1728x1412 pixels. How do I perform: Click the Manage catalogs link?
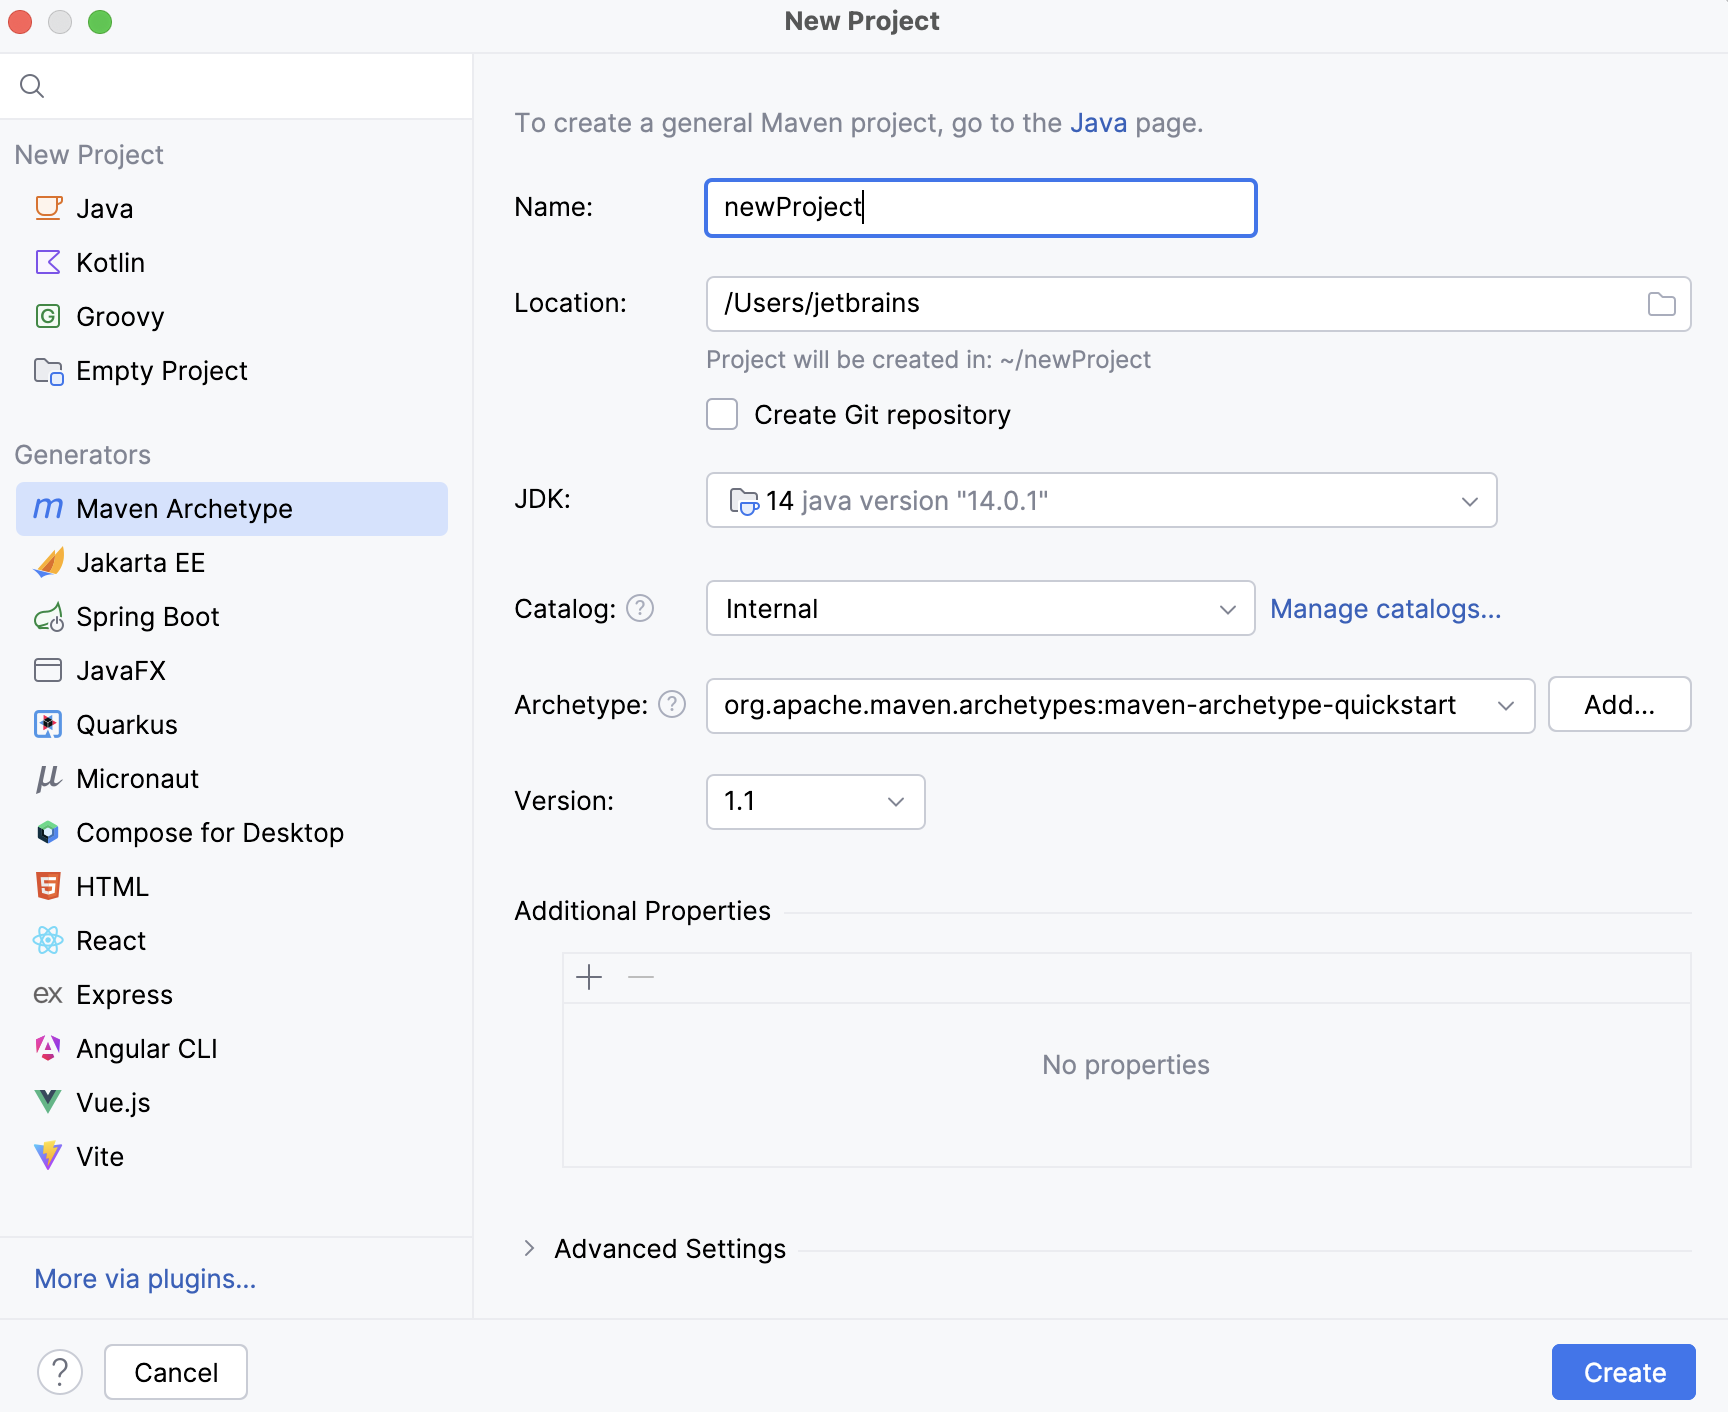[1385, 608]
